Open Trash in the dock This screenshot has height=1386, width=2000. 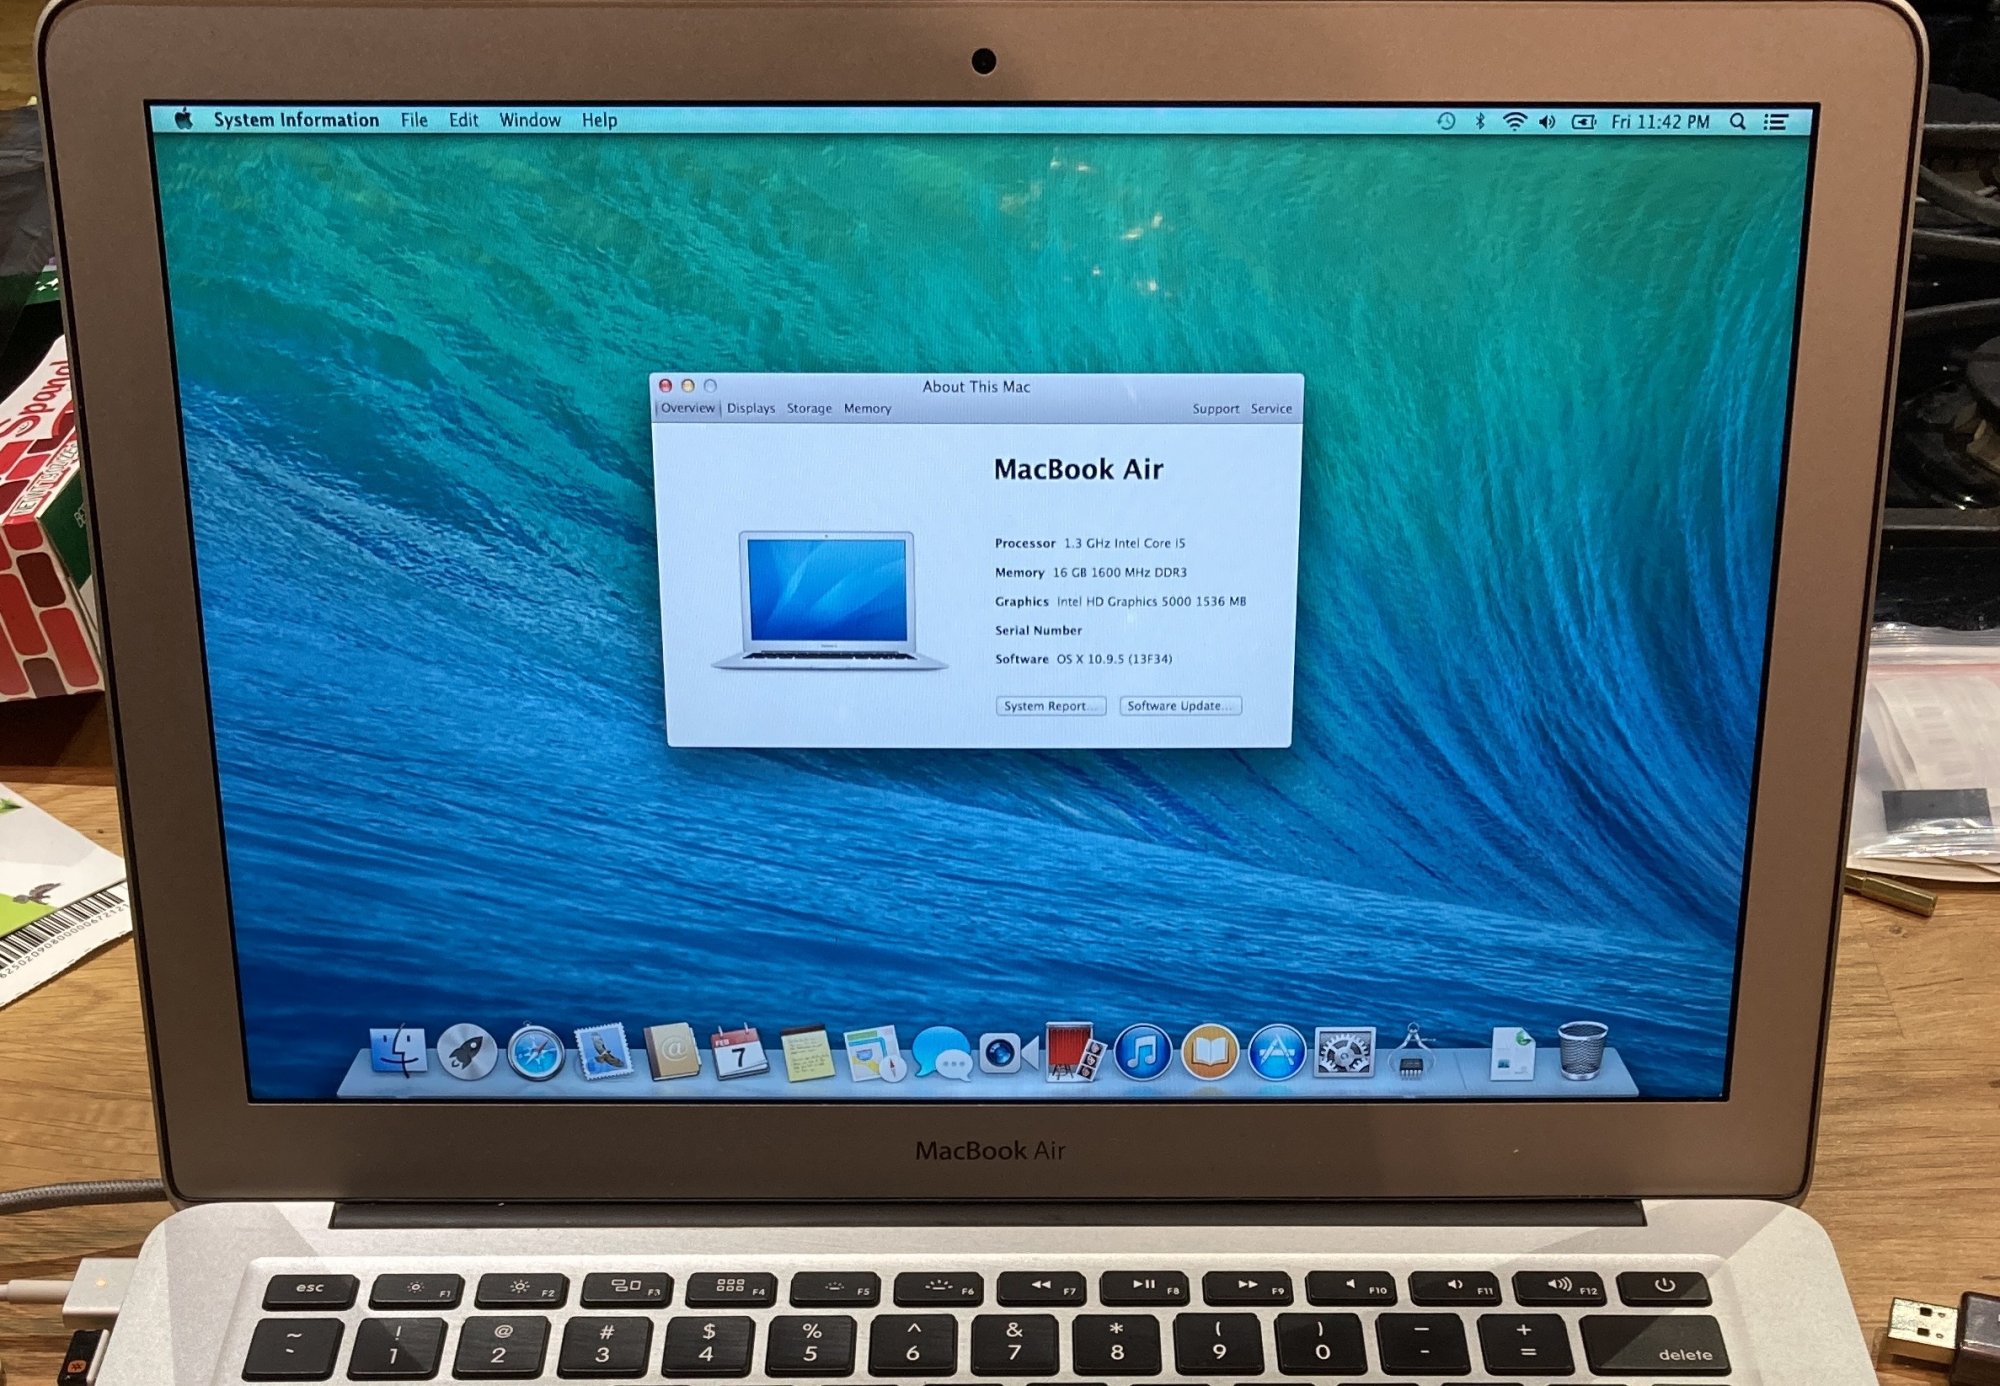click(1582, 1051)
